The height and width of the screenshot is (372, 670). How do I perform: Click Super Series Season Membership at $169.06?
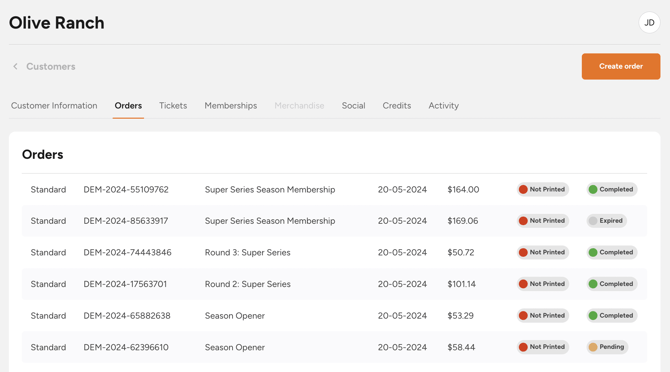pos(270,221)
